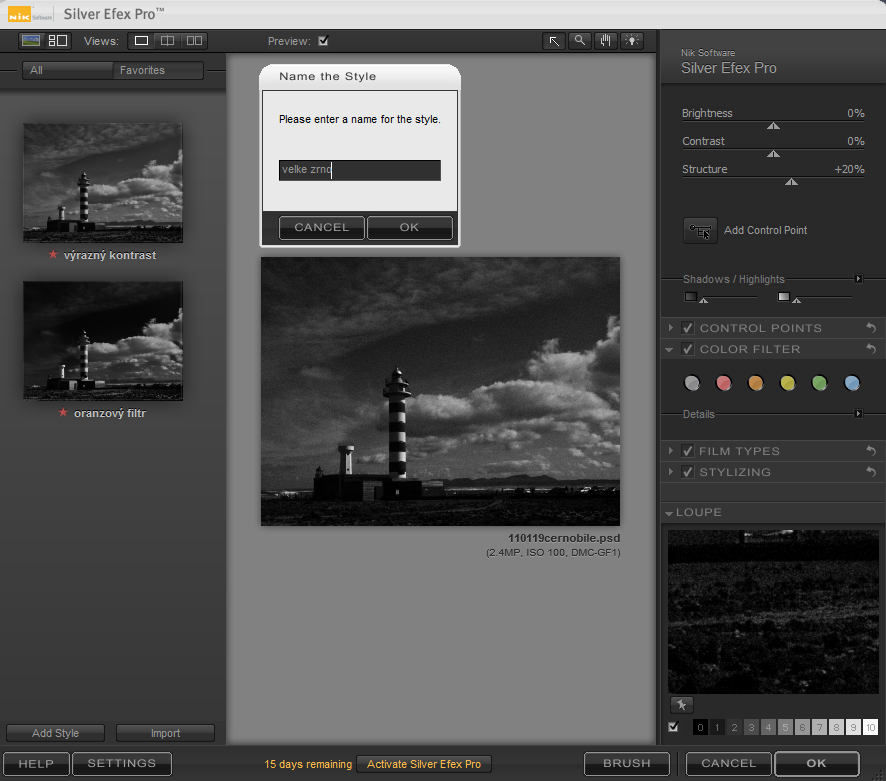Select the zoom magnifier tool
Image resolution: width=886 pixels, height=781 pixels.
[x=580, y=41]
